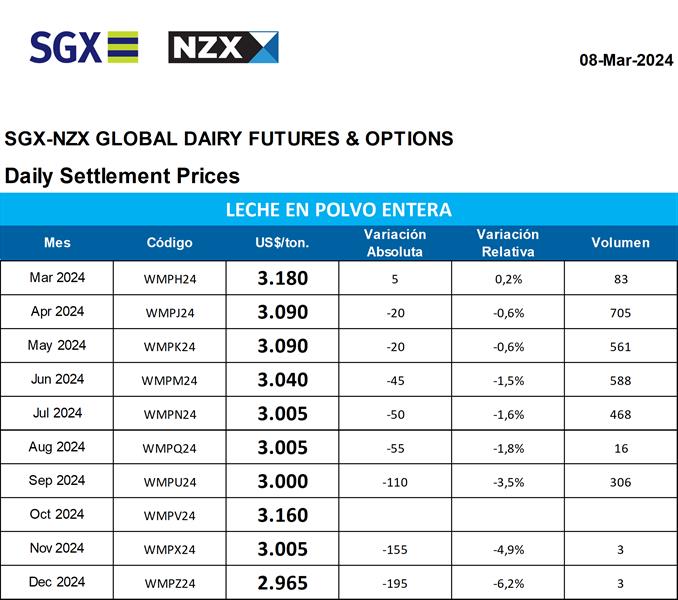Click the Volumen column header
Image resolution: width=678 pixels, height=600 pixels.
pyautogui.click(x=620, y=242)
